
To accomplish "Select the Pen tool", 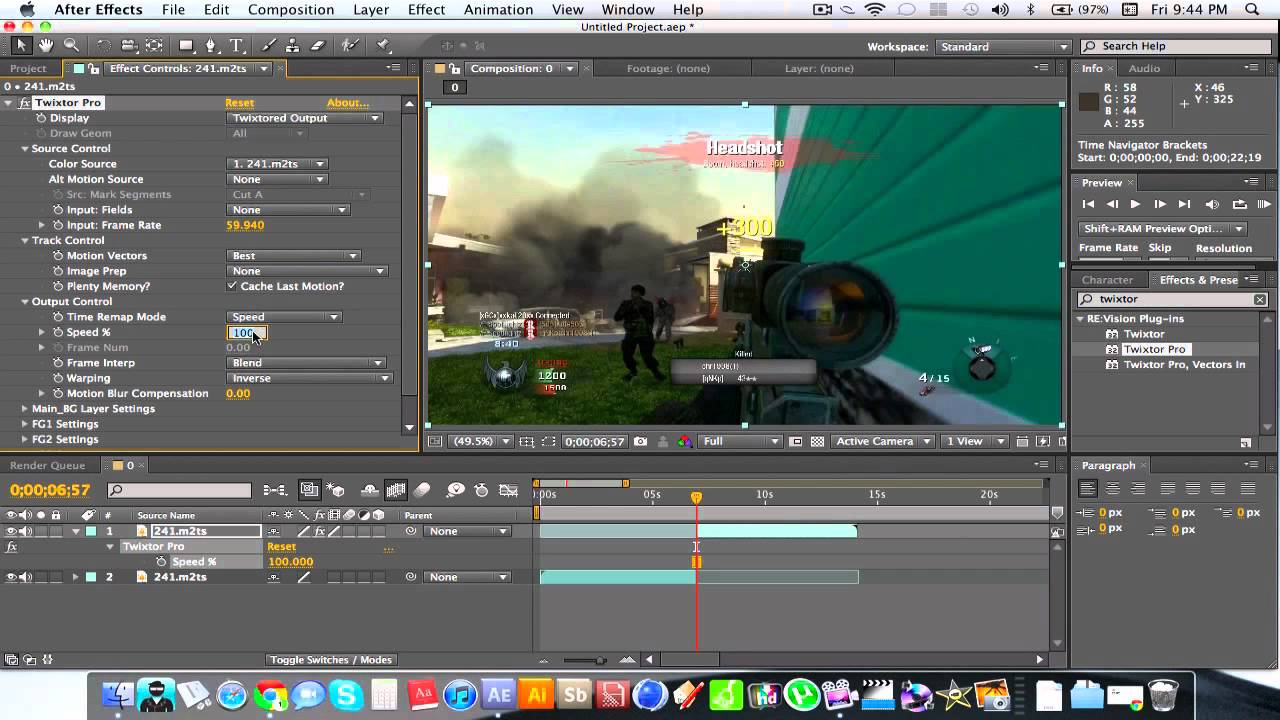I will (x=211, y=46).
